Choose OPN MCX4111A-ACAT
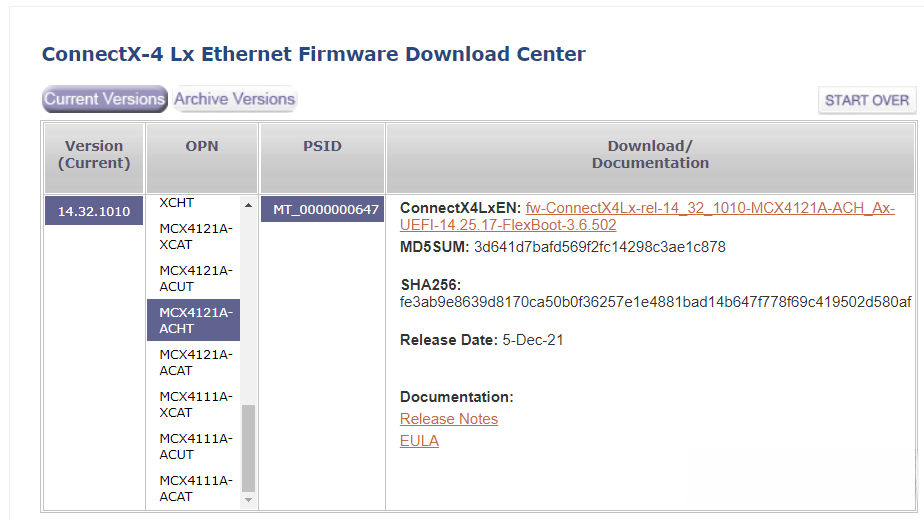This screenshot has height=520, width=924. (x=193, y=488)
